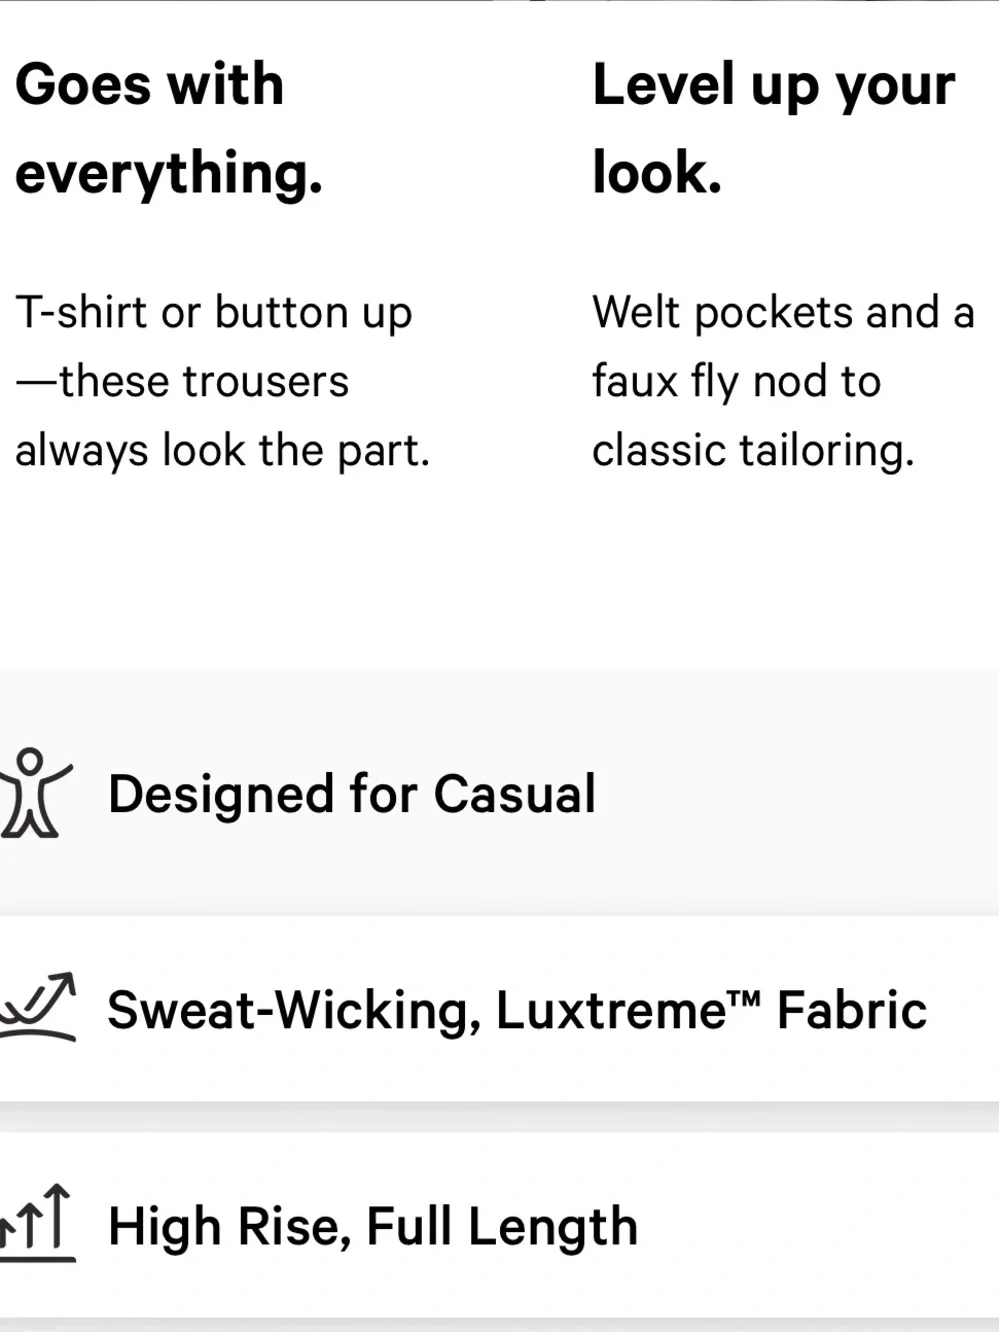Select the 'Level up your look.' heading
Viewport: 999px width, 1333px height.
coord(773,128)
